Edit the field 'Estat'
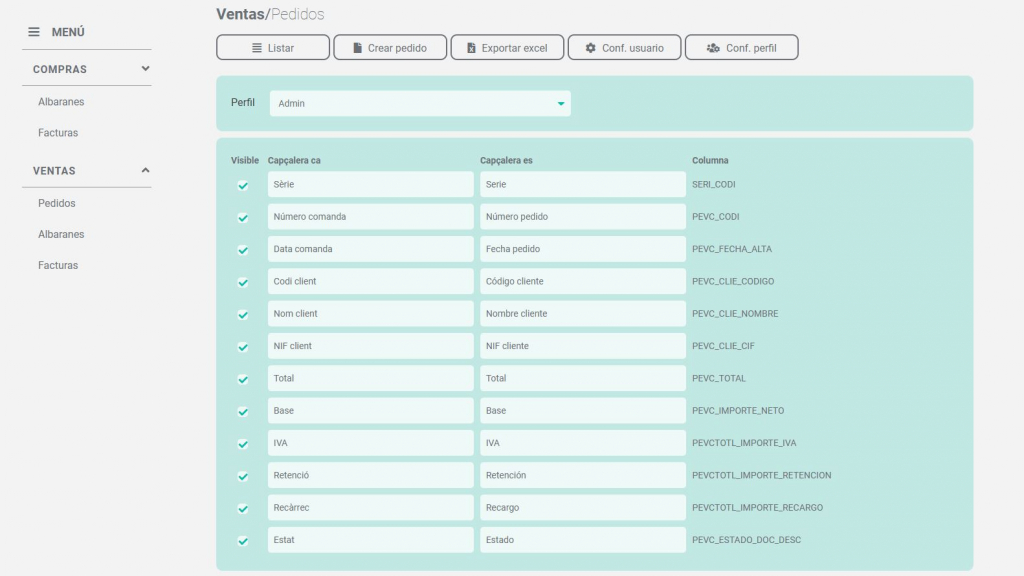The image size is (1024, 576). click(x=370, y=540)
